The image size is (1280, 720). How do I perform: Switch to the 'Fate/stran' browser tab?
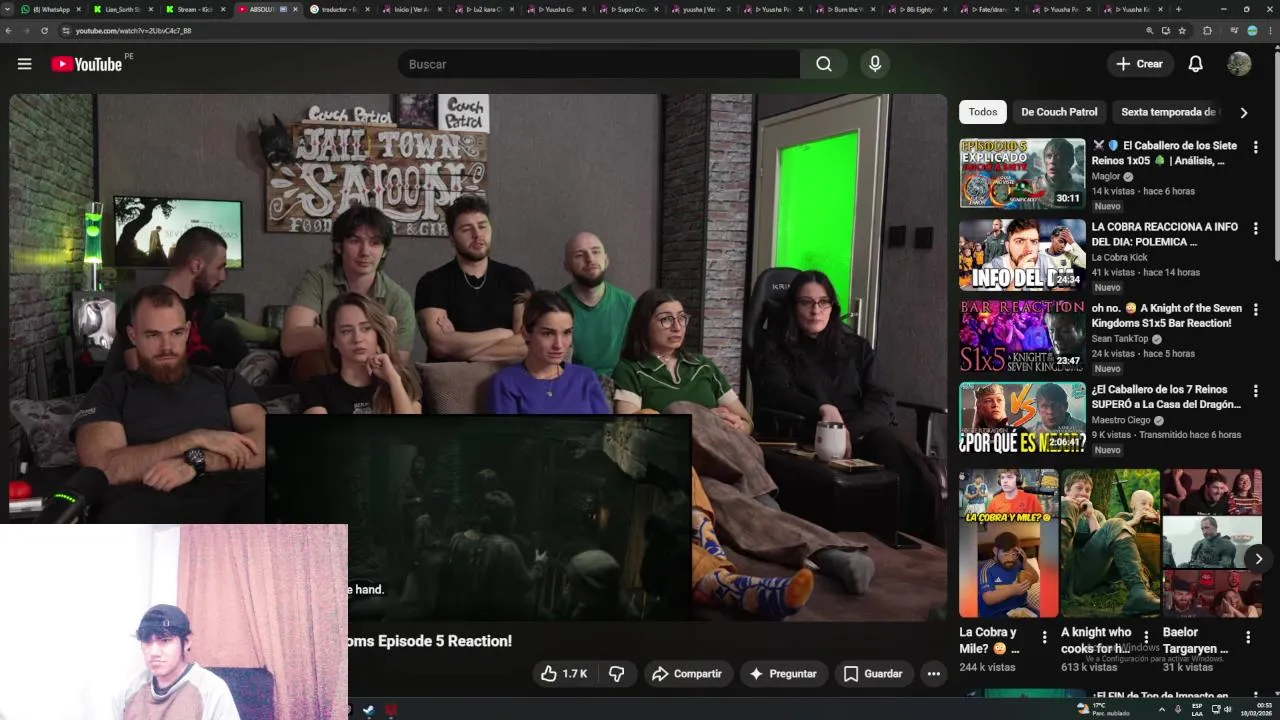tap(988, 9)
